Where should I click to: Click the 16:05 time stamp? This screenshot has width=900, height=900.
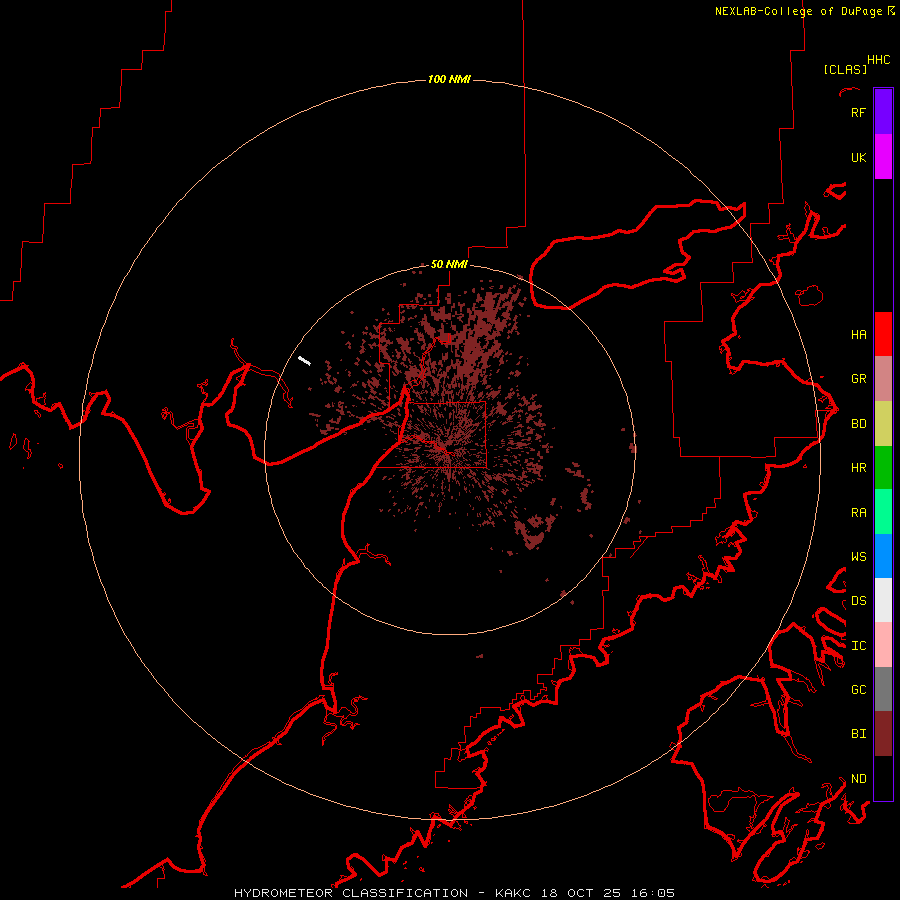(651, 893)
